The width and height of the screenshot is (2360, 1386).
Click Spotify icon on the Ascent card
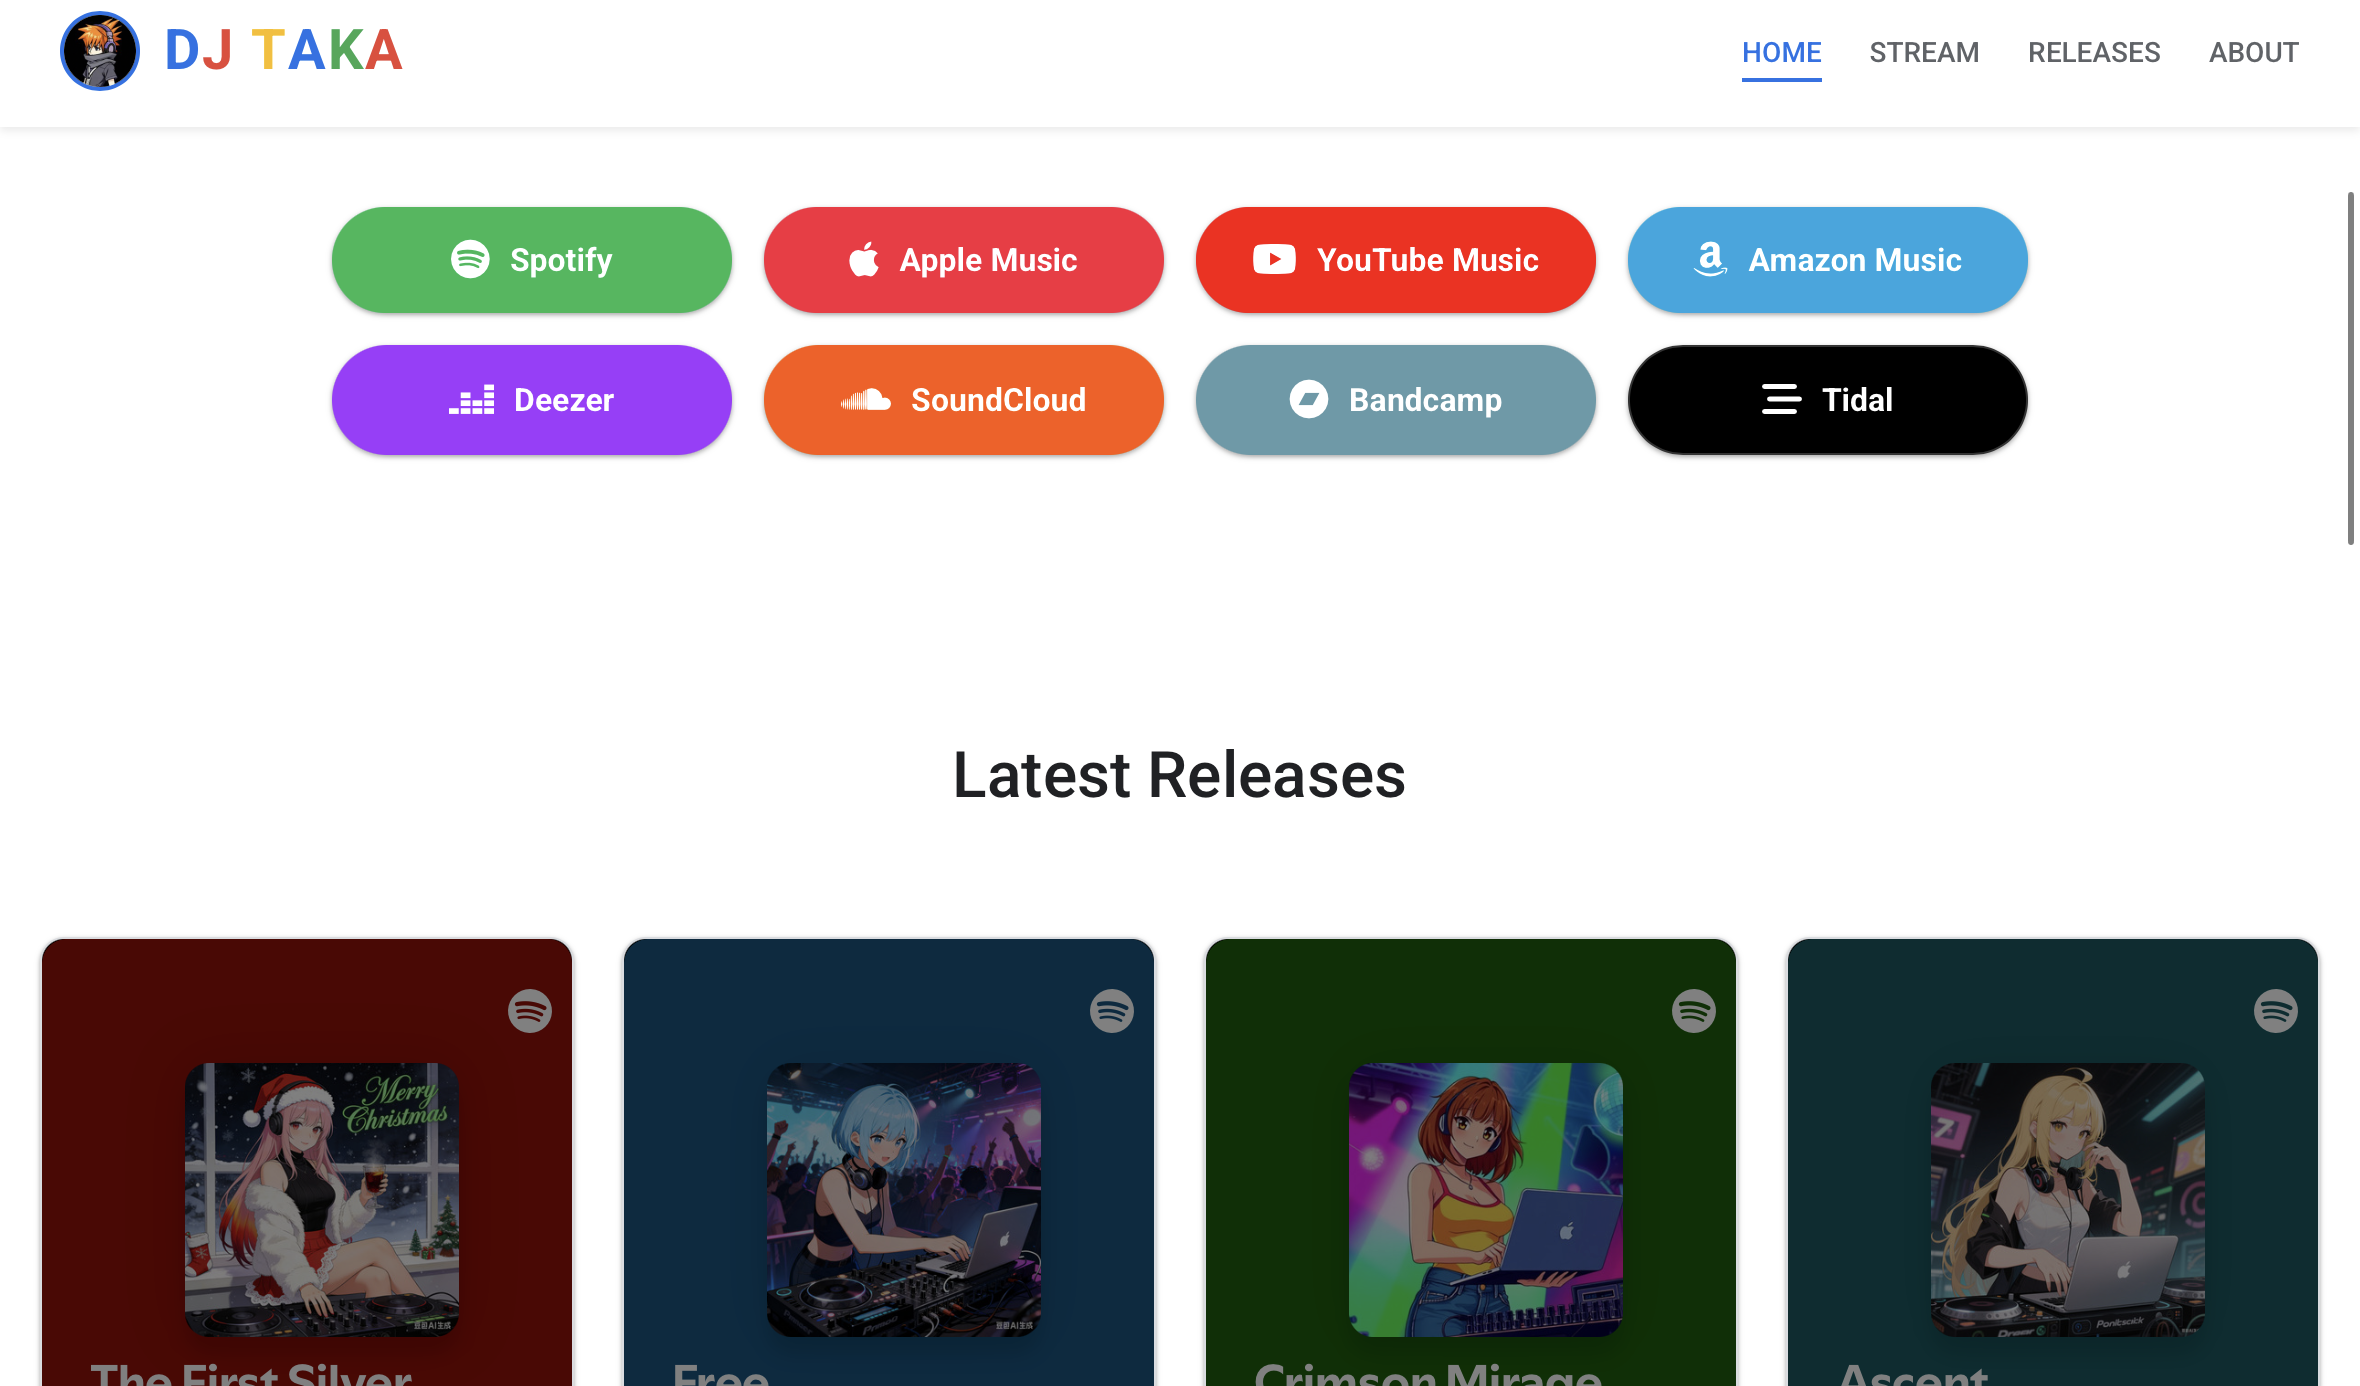(2276, 1011)
